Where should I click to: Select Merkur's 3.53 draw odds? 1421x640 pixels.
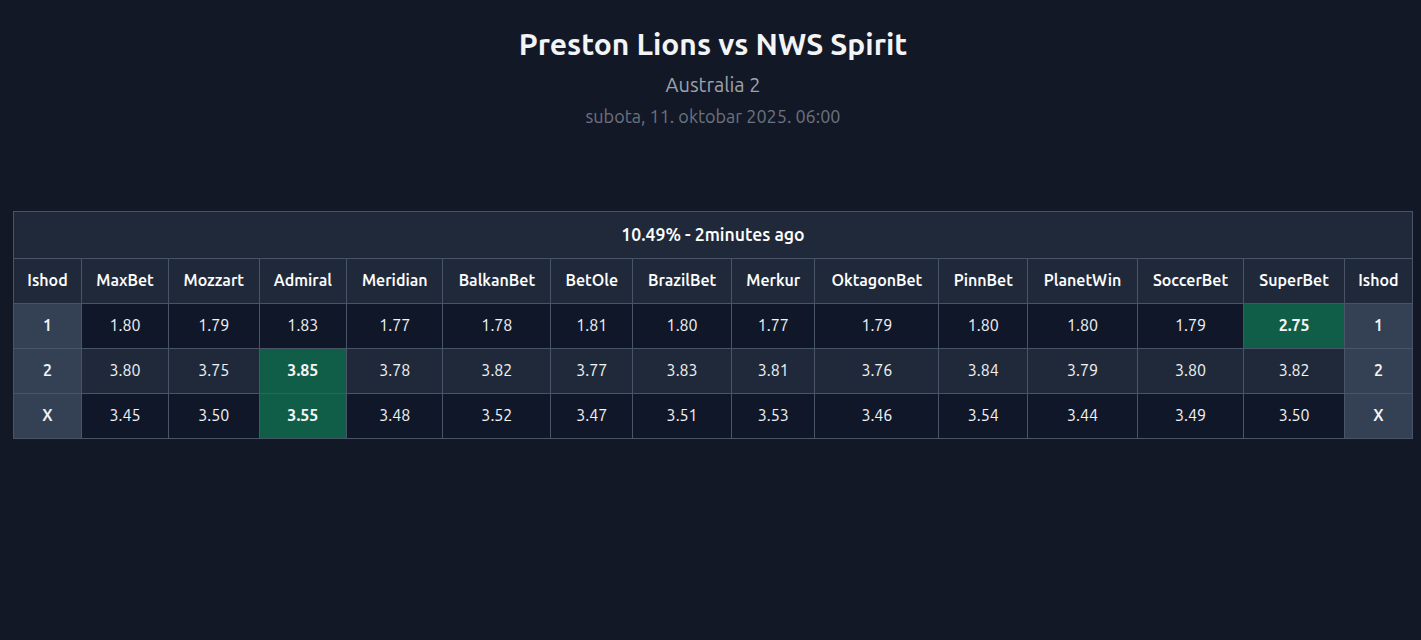pos(772,415)
